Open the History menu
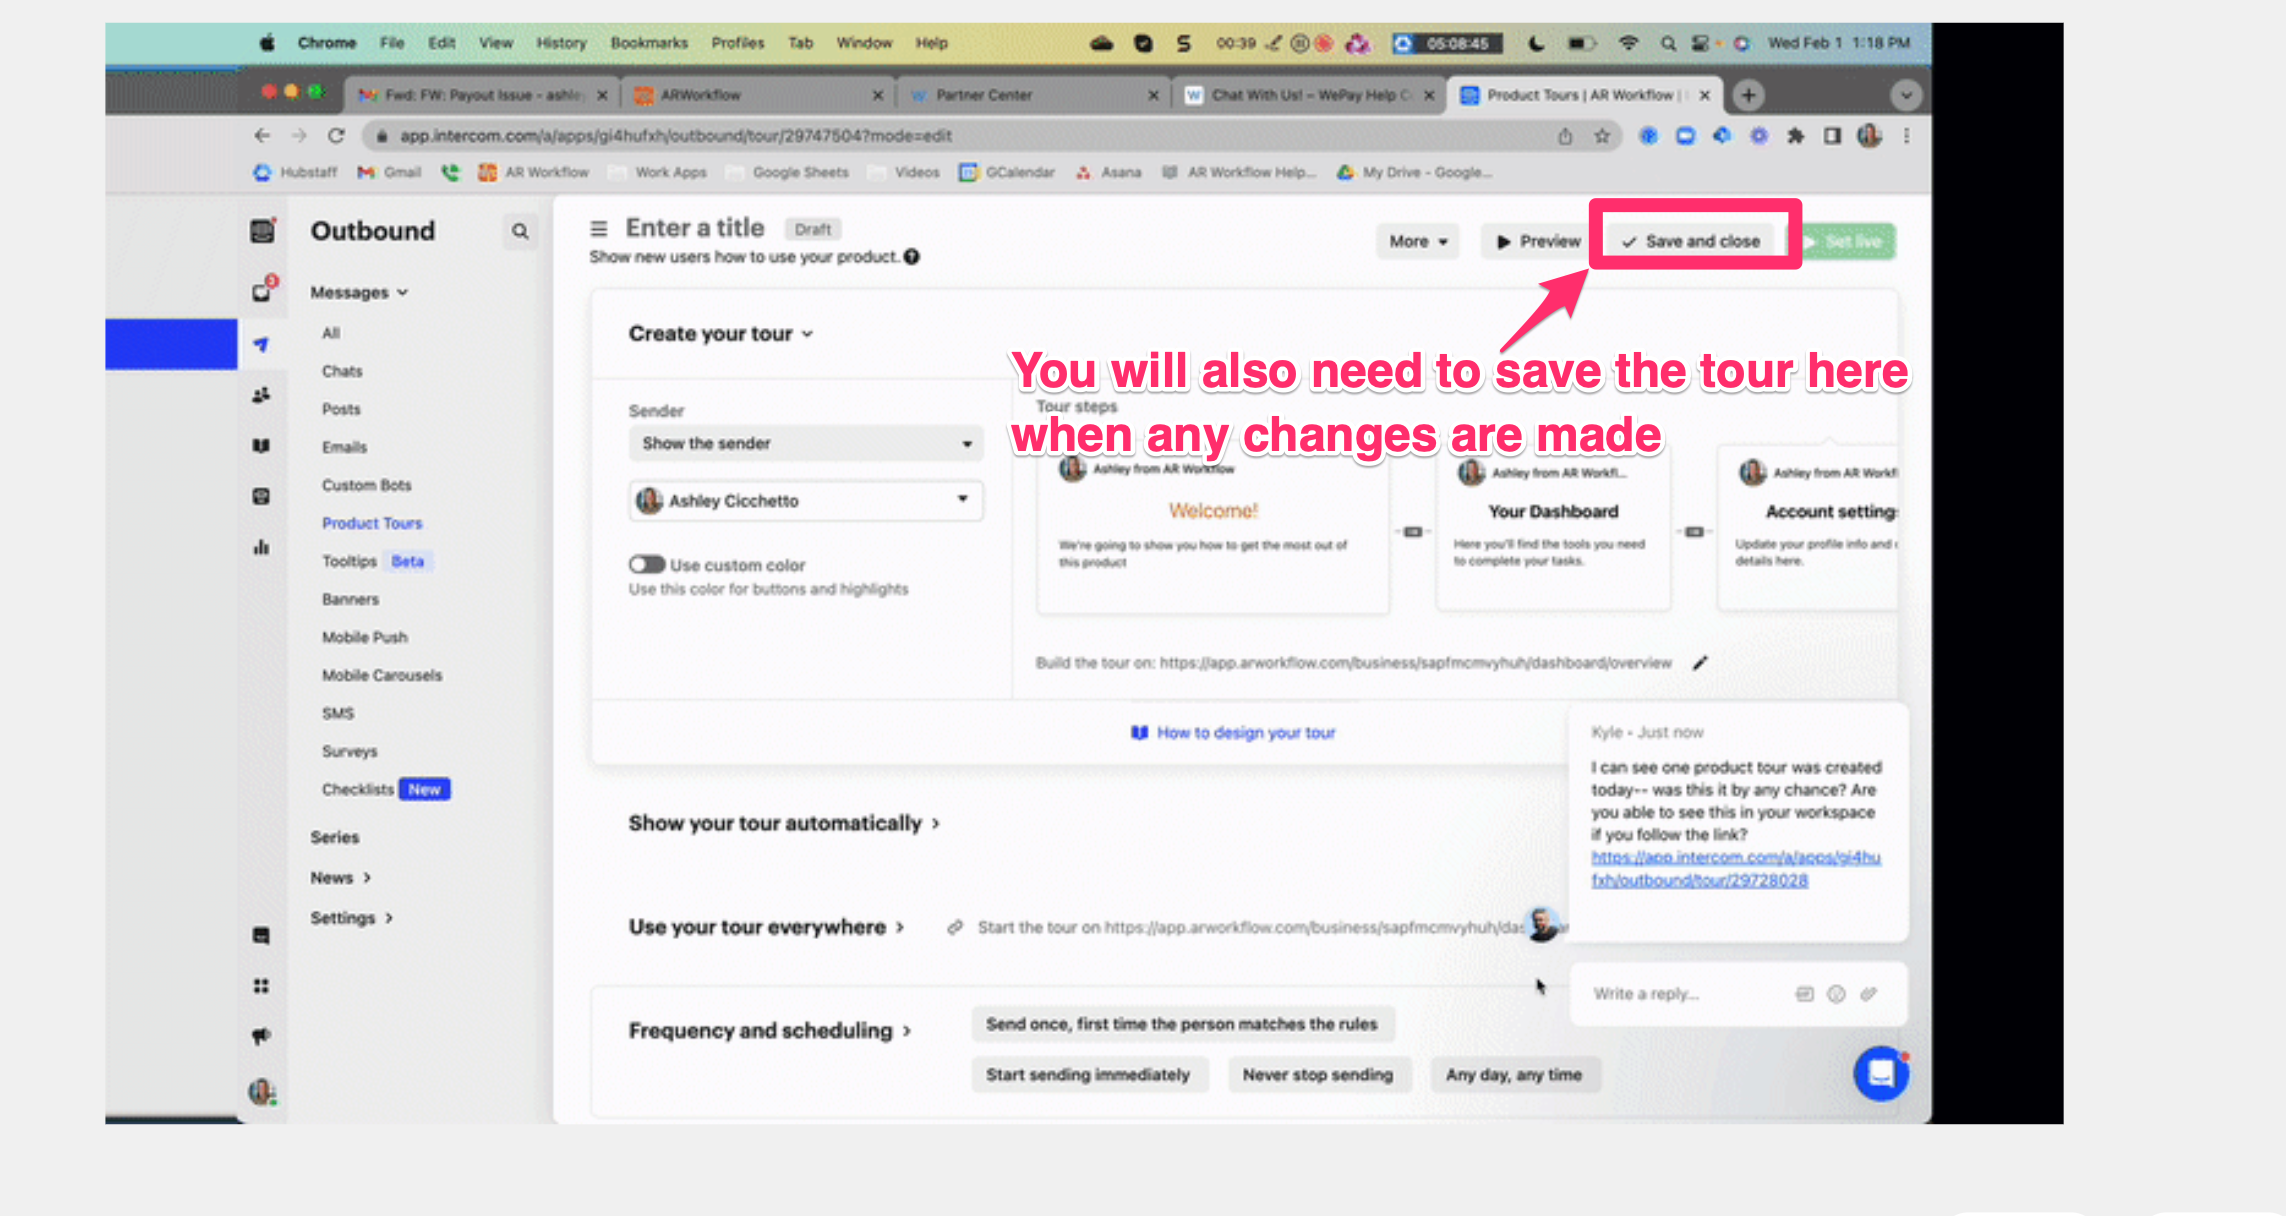This screenshot has height=1216, width=2286. [561, 43]
